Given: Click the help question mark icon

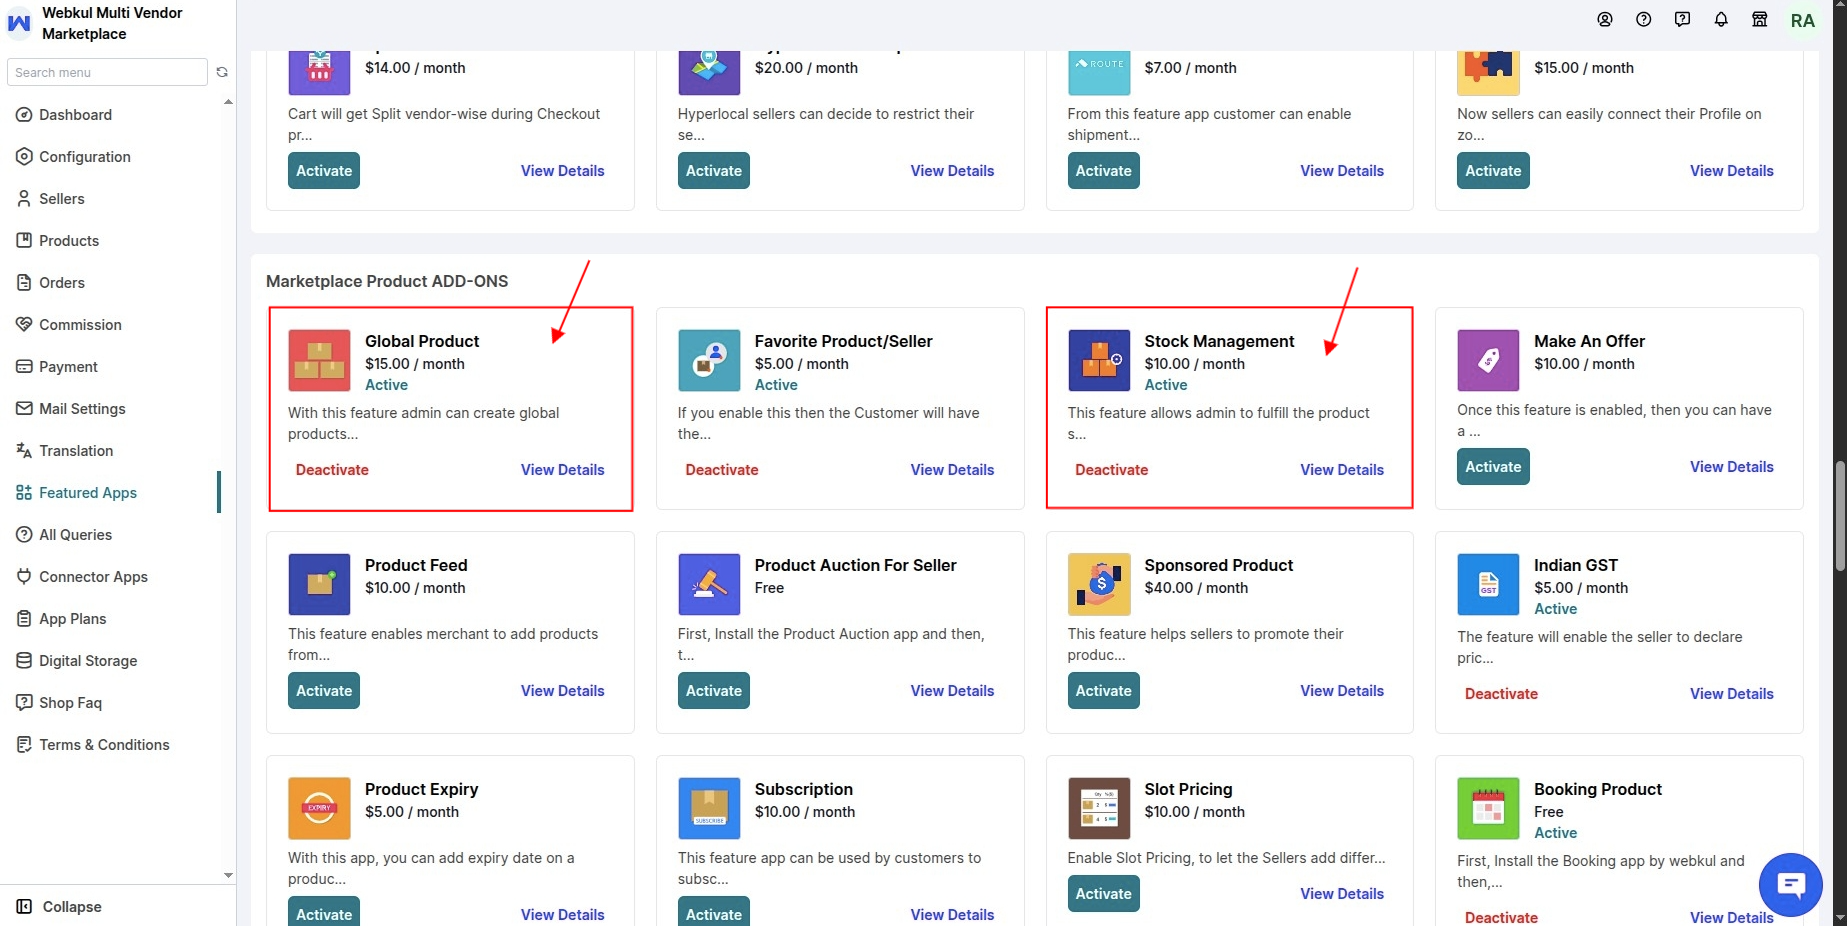Looking at the screenshot, I should pyautogui.click(x=1644, y=20).
